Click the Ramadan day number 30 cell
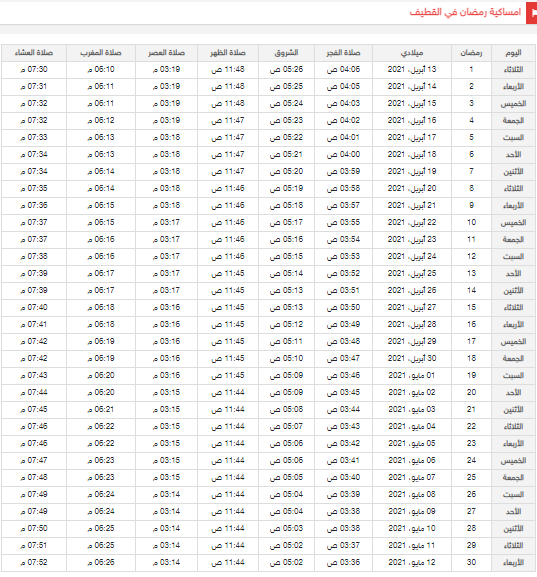 (x=471, y=562)
